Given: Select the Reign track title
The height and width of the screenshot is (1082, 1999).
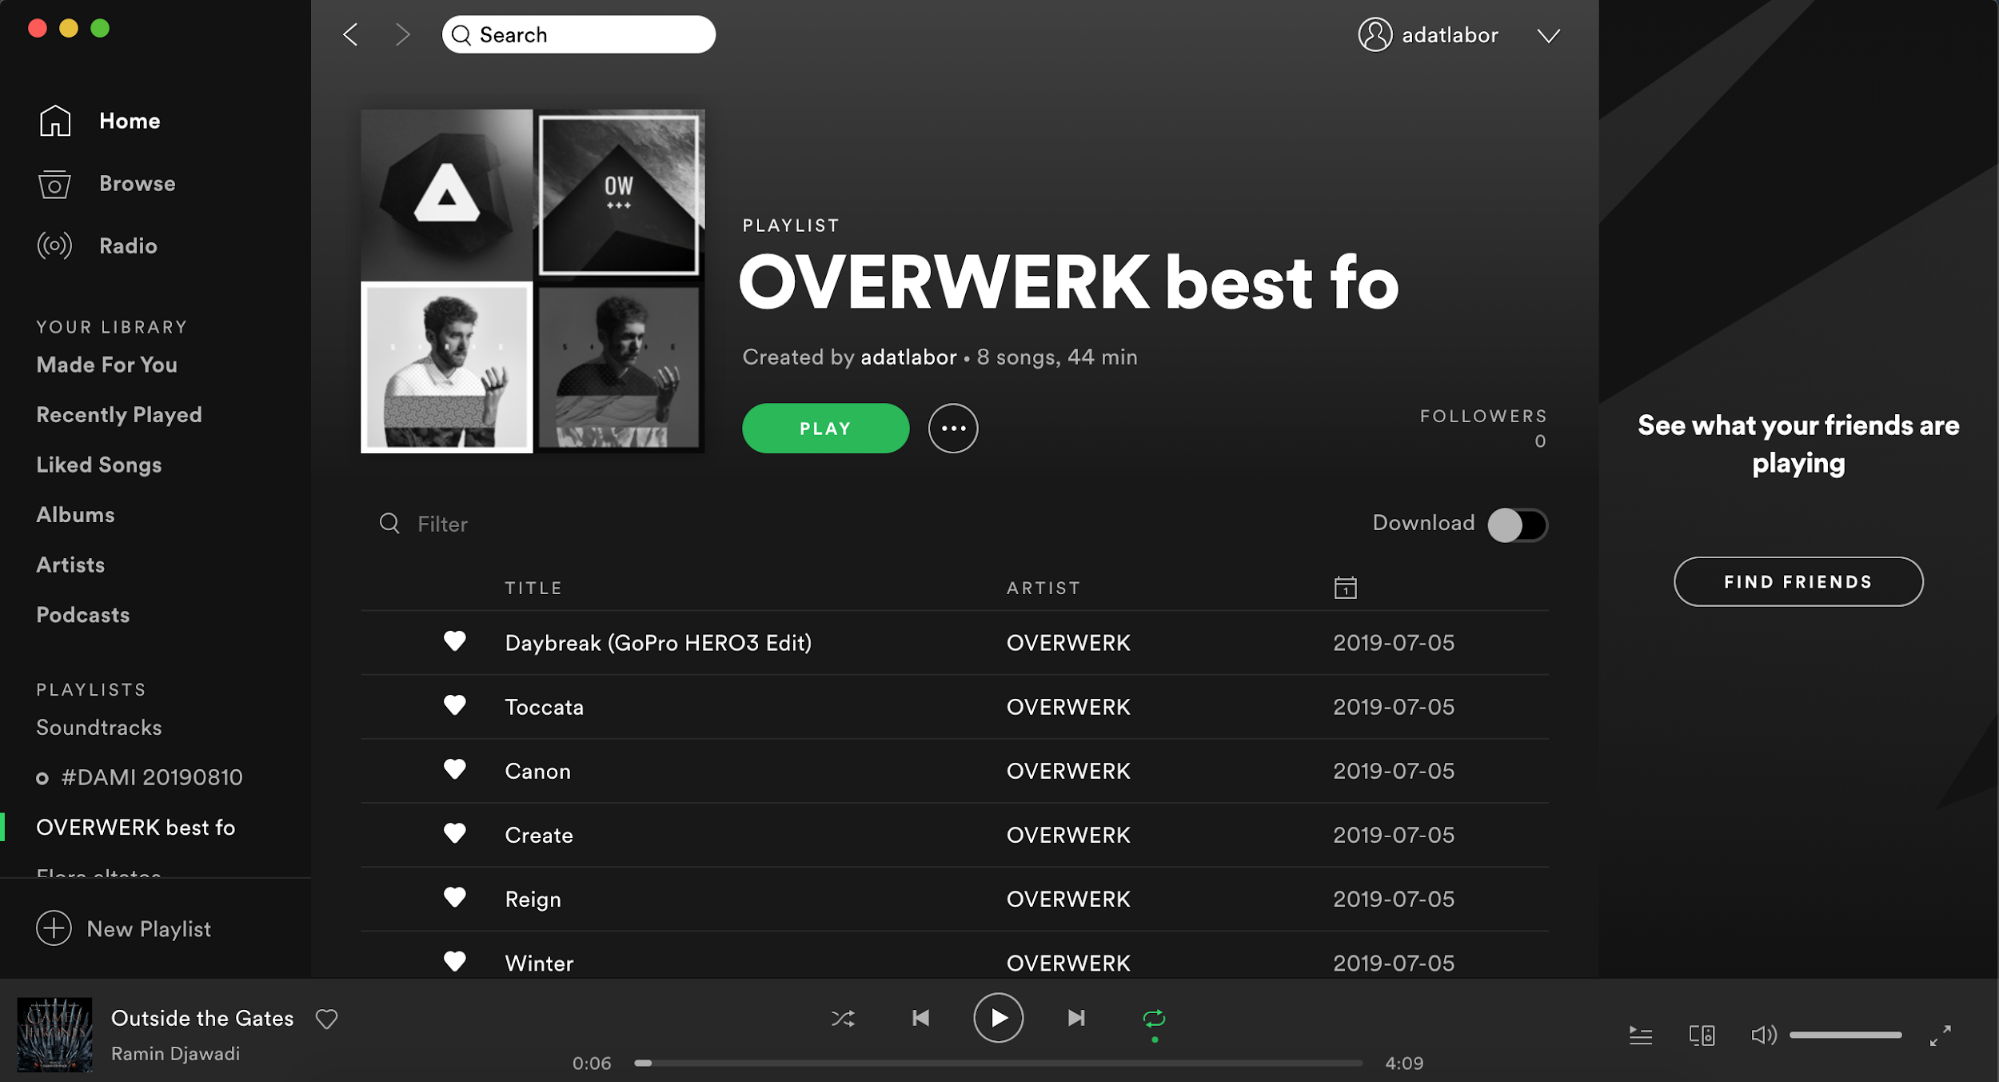Looking at the screenshot, I should click(x=533, y=899).
